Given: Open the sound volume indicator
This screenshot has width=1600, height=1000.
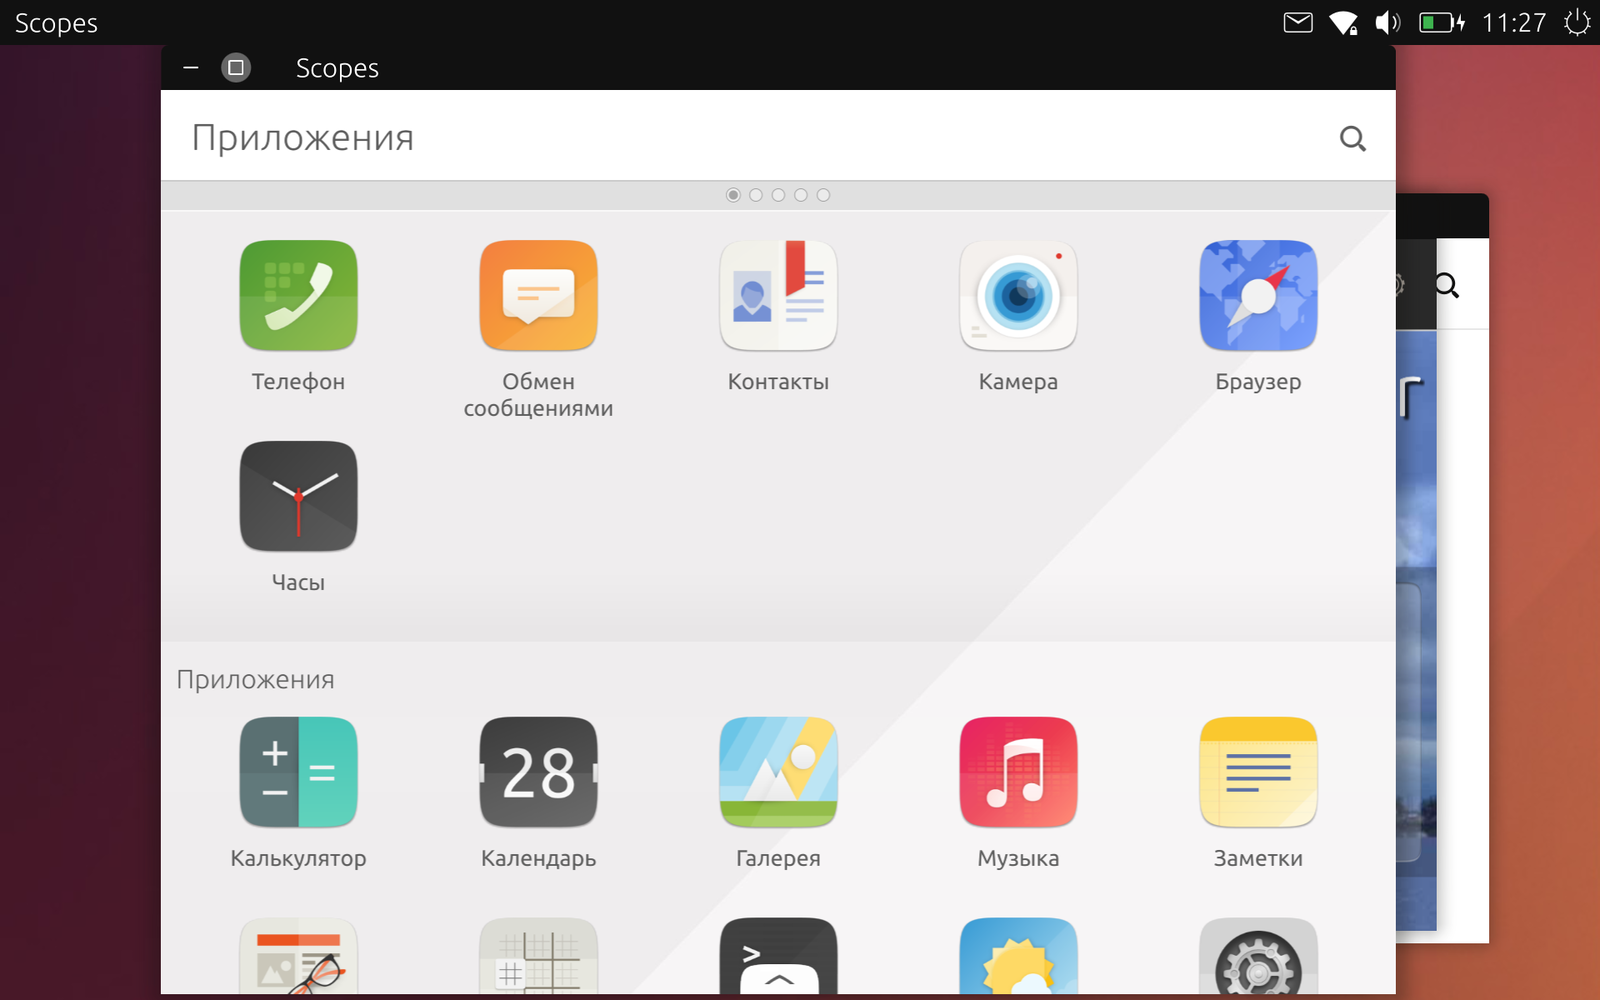Looking at the screenshot, I should [1388, 22].
